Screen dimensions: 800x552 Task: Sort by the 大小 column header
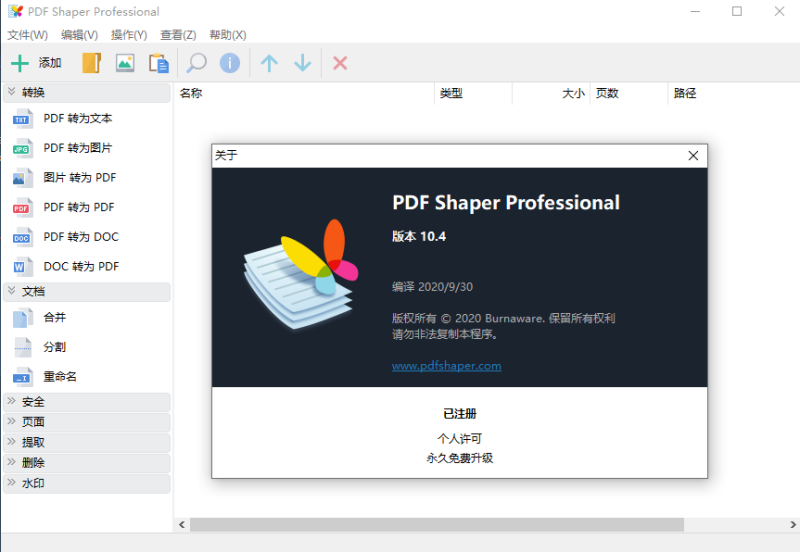551,93
